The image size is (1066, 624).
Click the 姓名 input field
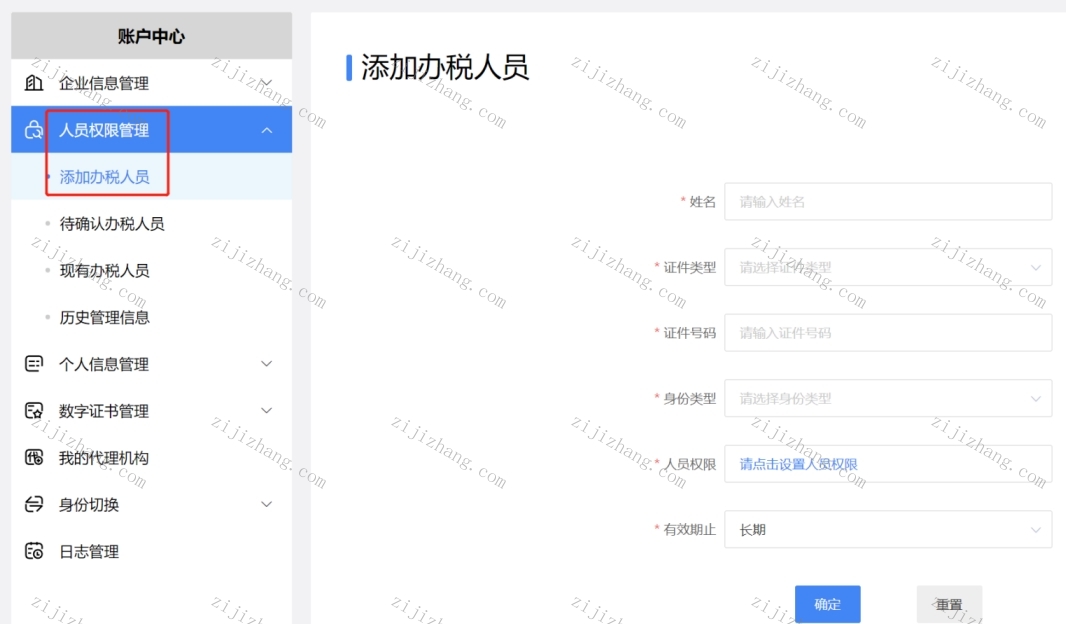click(x=888, y=201)
